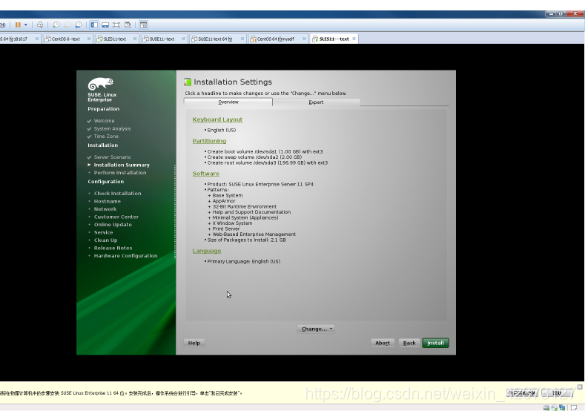Image resolution: width=586 pixels, height=412 pixels.
Task: Click the 'Create boot volume' partition line
Action: pos(265,152)
